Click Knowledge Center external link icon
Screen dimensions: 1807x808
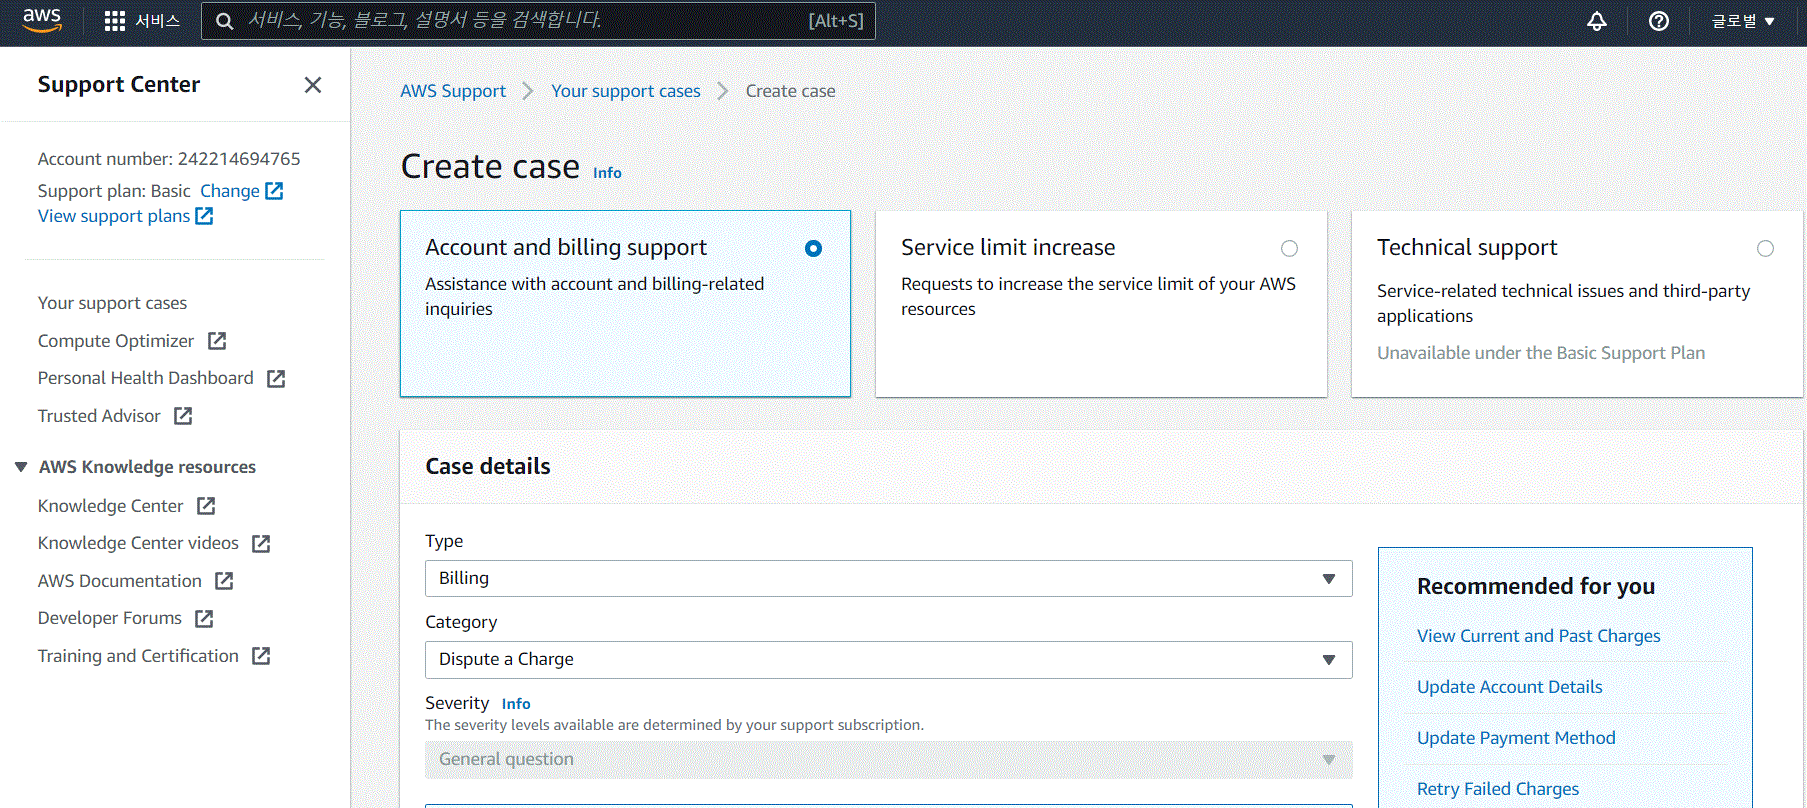coord(206,506)
